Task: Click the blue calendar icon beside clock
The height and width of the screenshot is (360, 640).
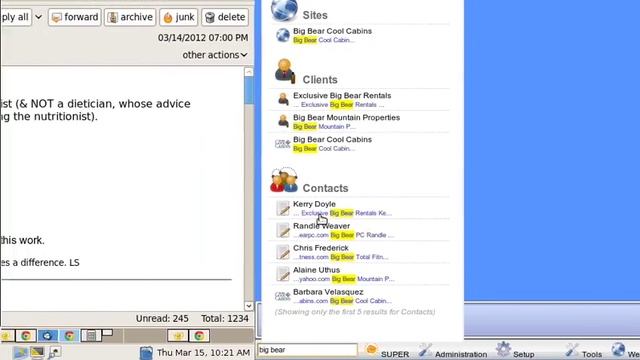Action: [x=146, y=353]
